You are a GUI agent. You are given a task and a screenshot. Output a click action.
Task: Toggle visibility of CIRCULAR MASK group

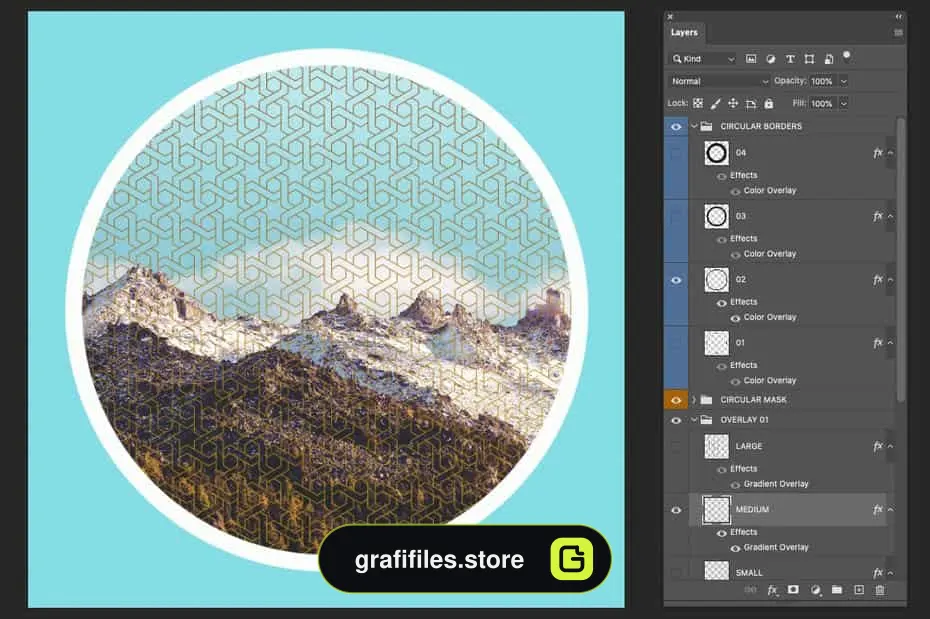676,400
